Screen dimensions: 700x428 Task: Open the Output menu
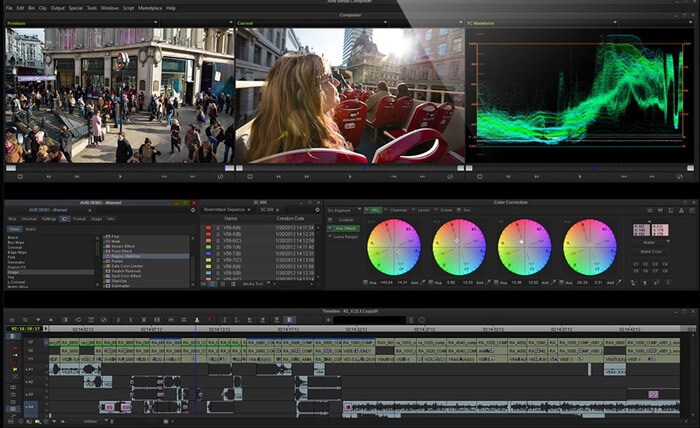pyautogui.click(x=58, y=8)
